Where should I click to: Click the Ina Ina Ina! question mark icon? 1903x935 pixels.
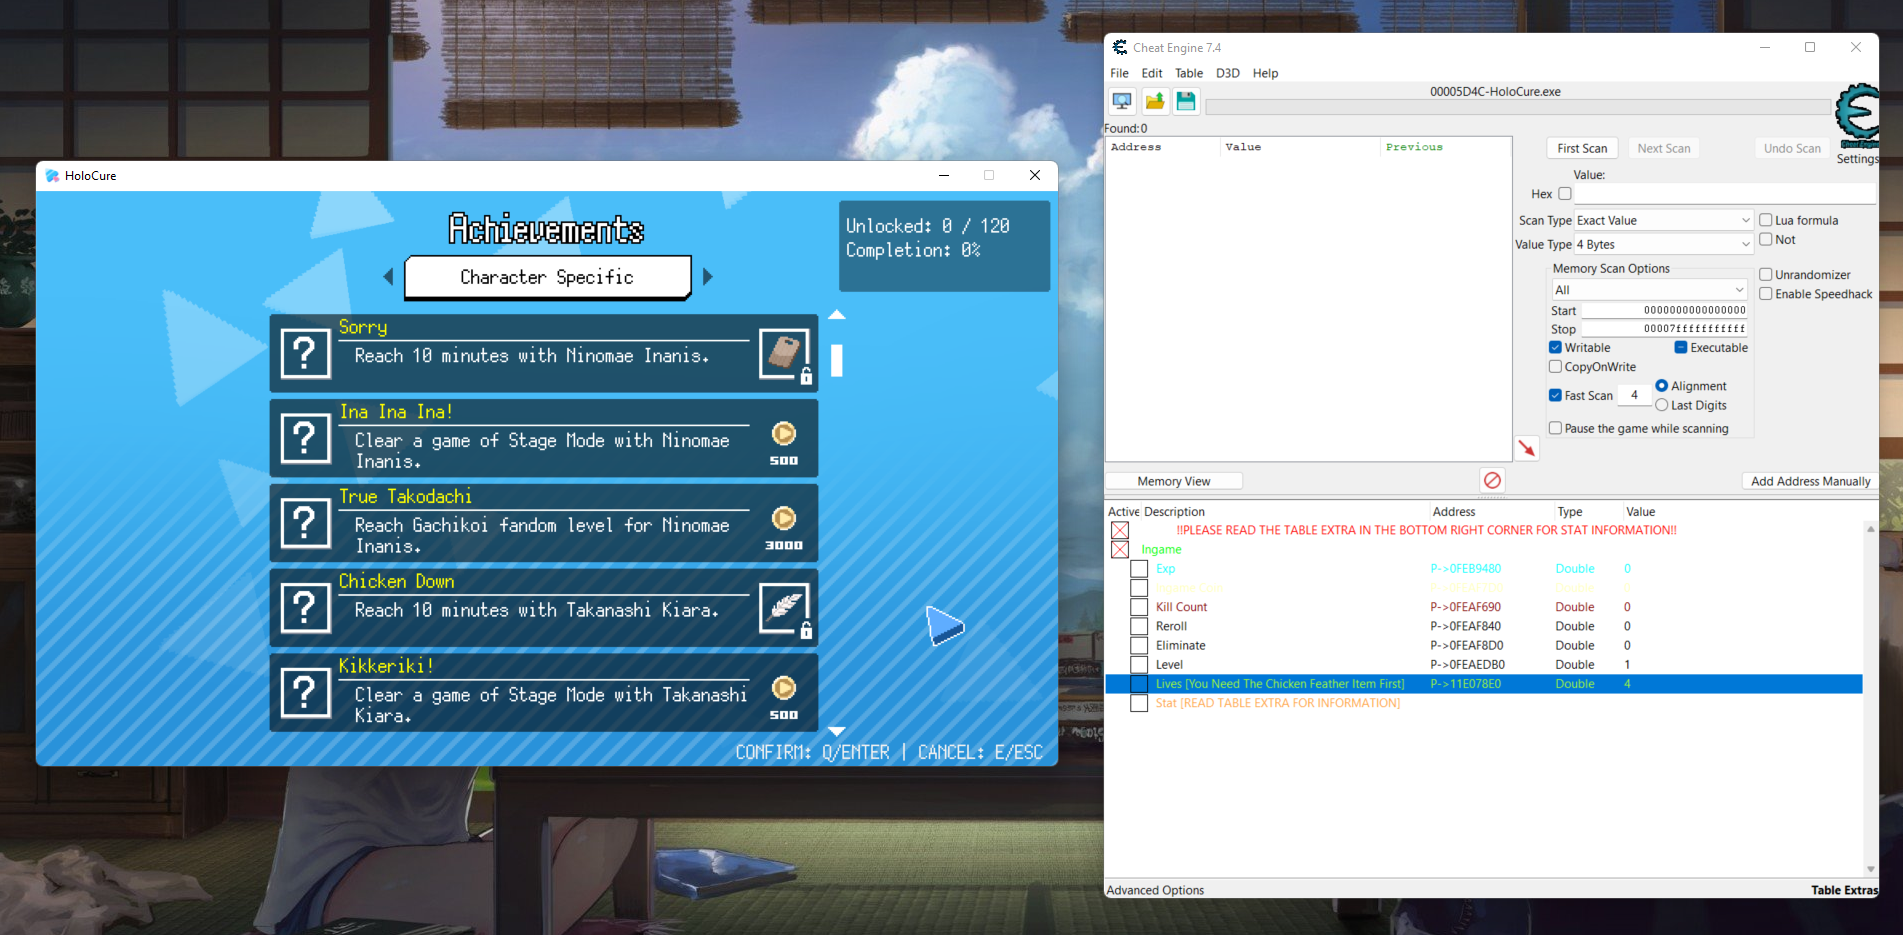(x=306, y=438)
